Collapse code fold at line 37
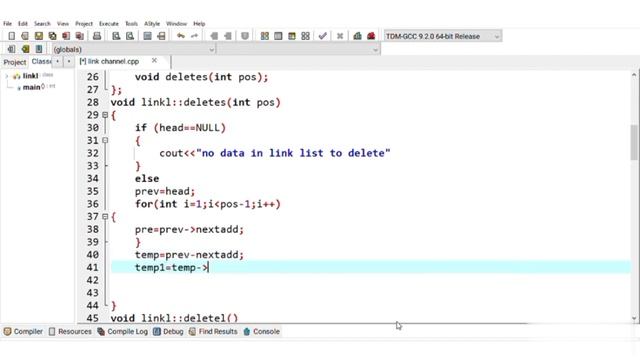Screen dimensions: 640x360 pos(105,217)
